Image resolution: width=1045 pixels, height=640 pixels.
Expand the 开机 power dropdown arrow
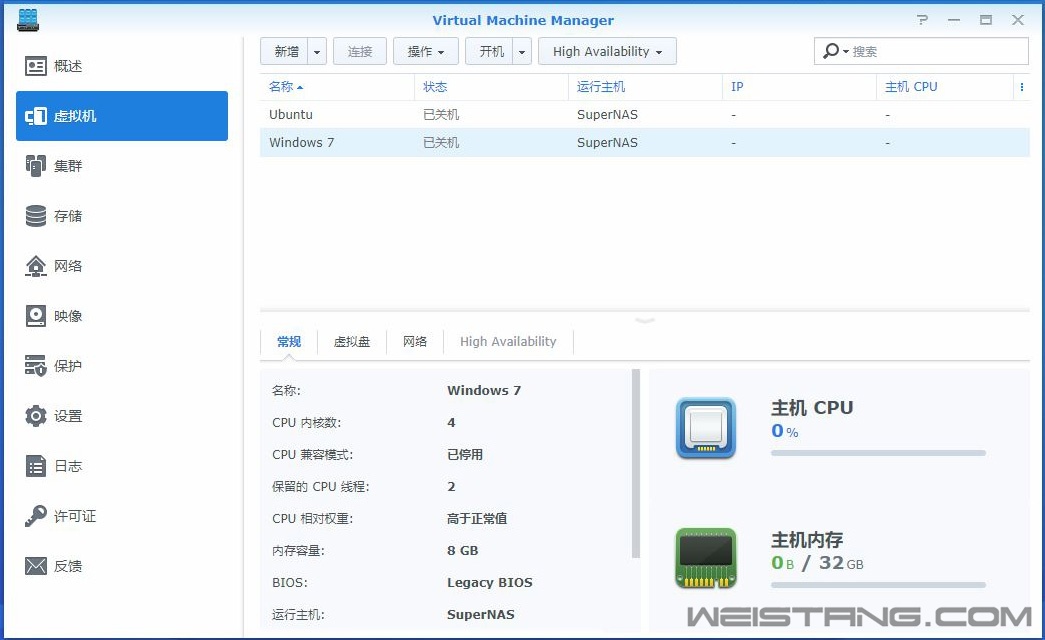pyautogui.click(x=521, y=51)
